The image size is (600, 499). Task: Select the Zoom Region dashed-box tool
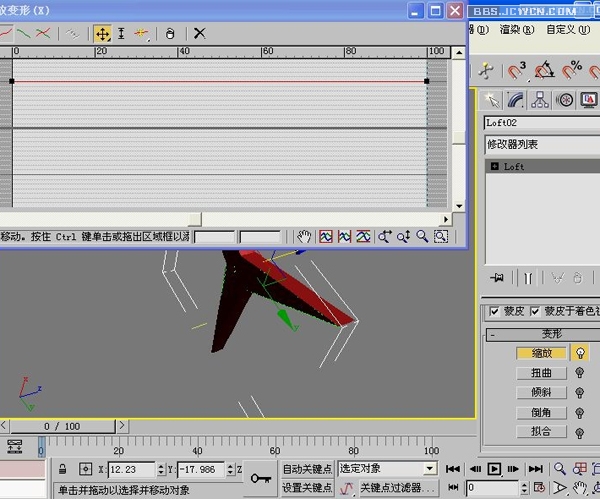click(x=441, y=237)
